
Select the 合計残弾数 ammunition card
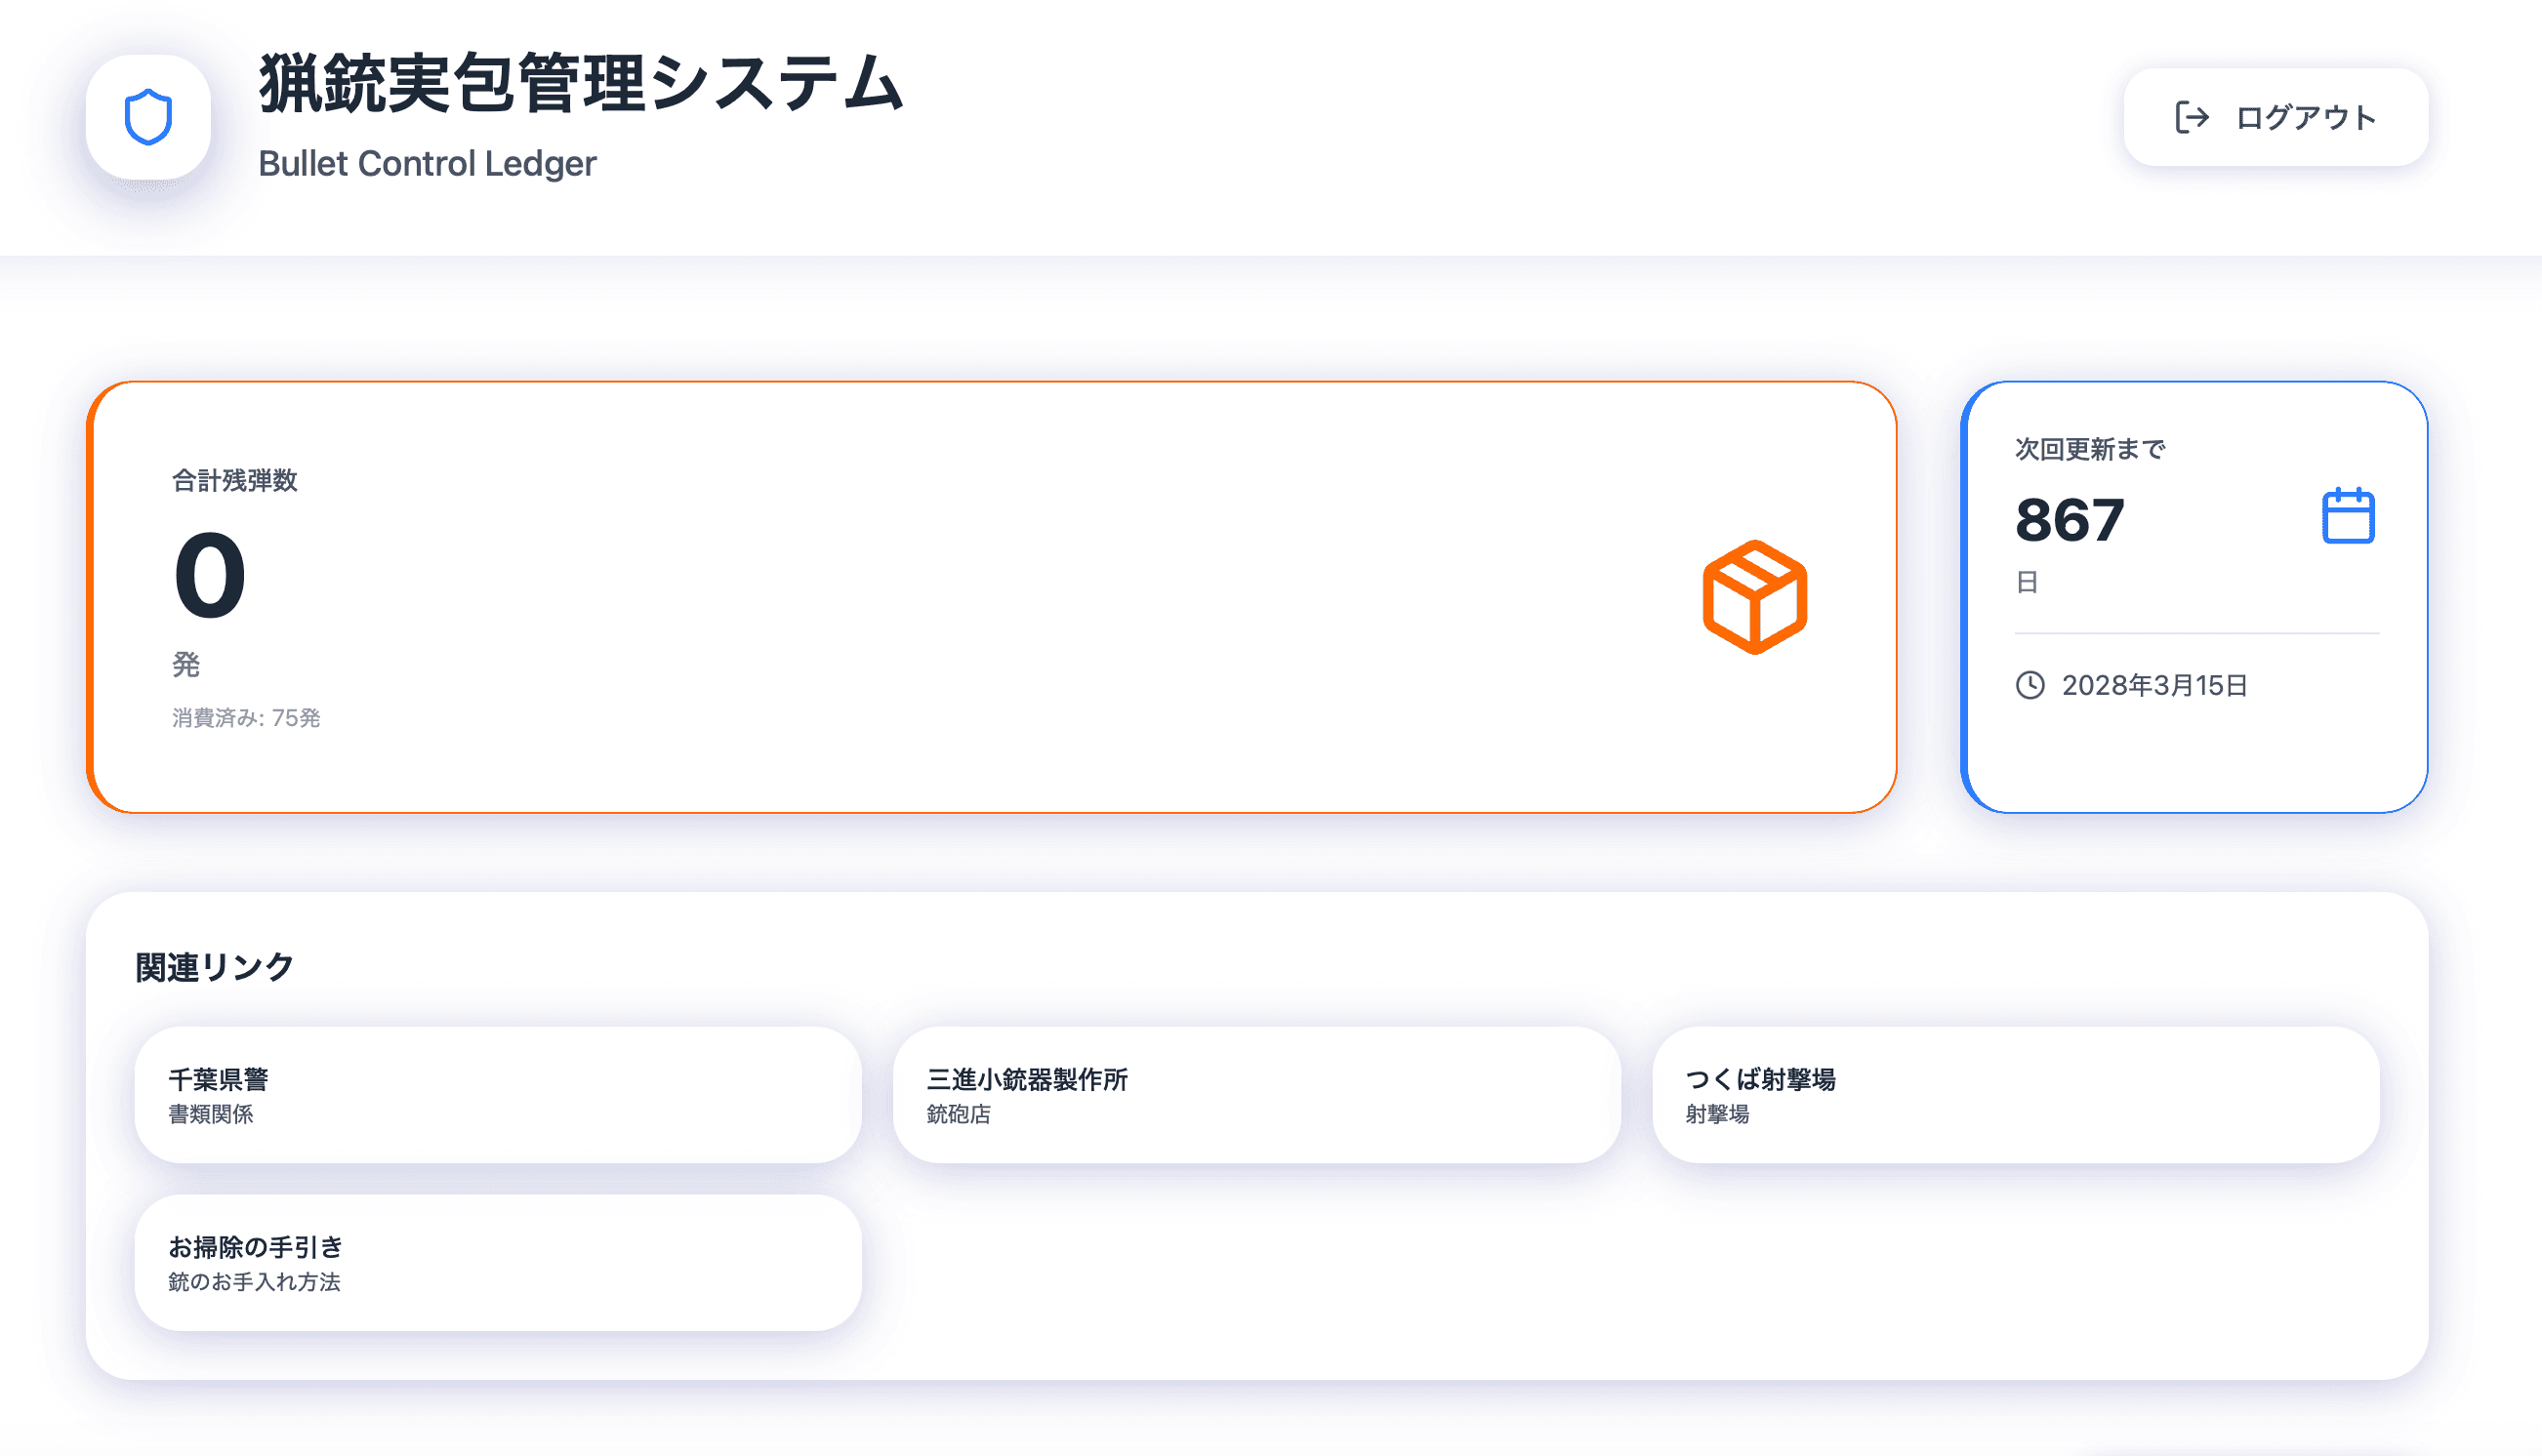pyautogui.click(x=990, y=597)
